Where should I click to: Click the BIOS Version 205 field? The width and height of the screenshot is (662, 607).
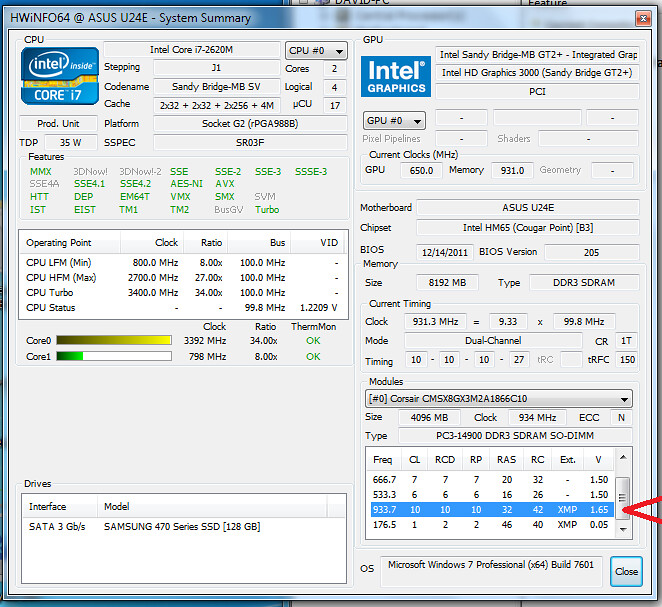pos(591,252)
